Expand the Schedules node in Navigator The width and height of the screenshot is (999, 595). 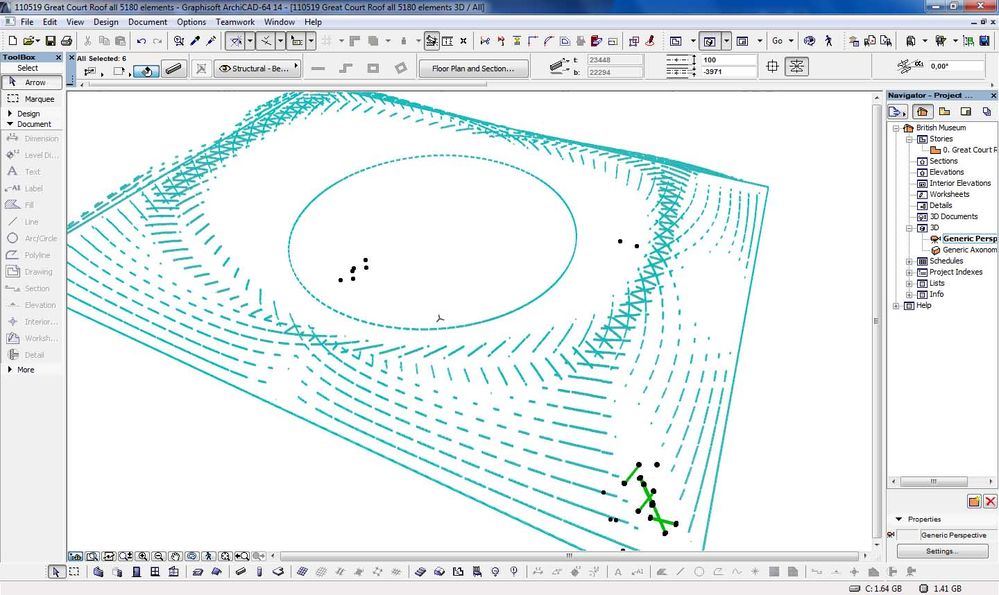[909, 261]
